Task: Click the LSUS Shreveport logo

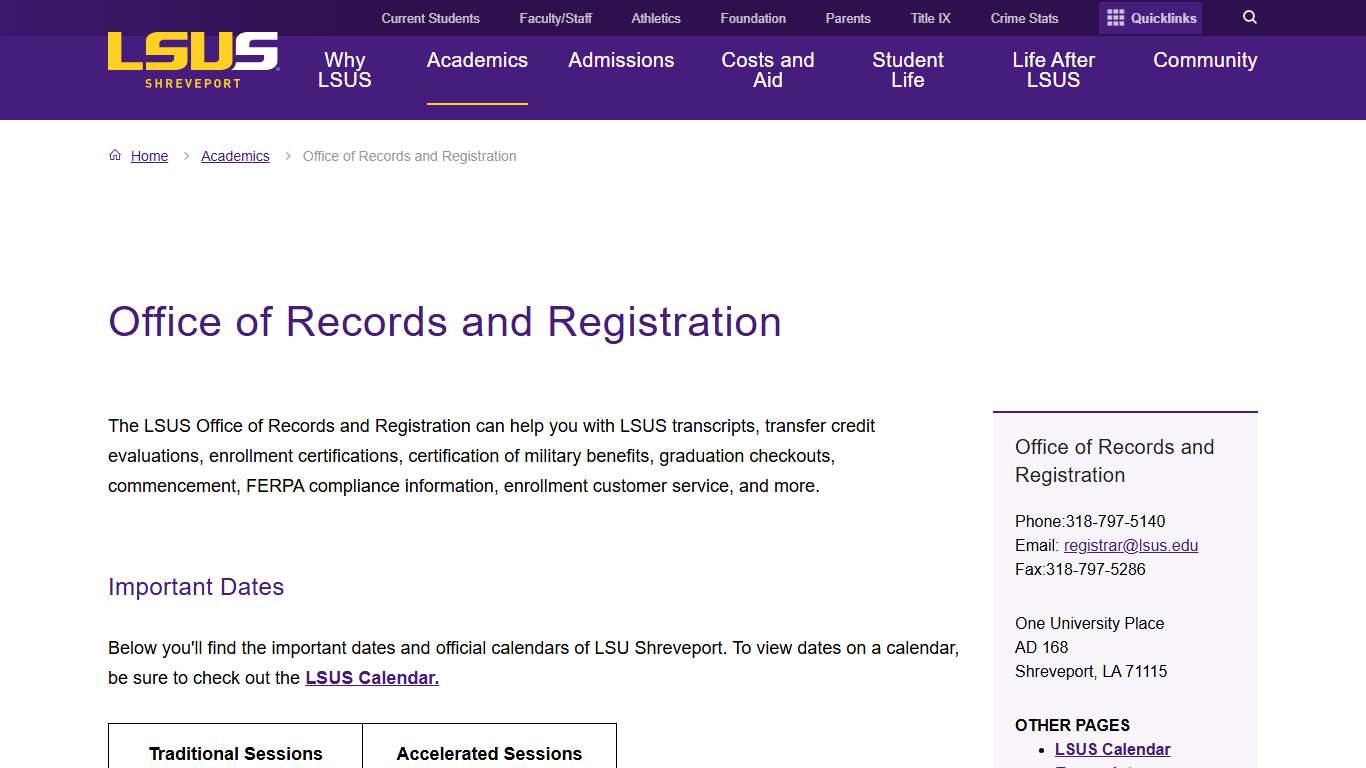Action: (192, 60)
